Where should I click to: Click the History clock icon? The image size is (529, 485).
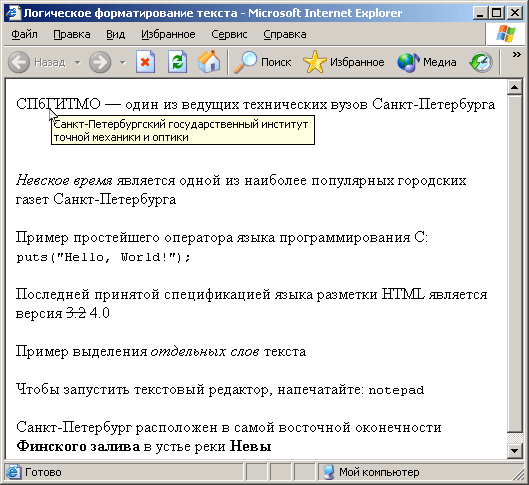(481, 62)
